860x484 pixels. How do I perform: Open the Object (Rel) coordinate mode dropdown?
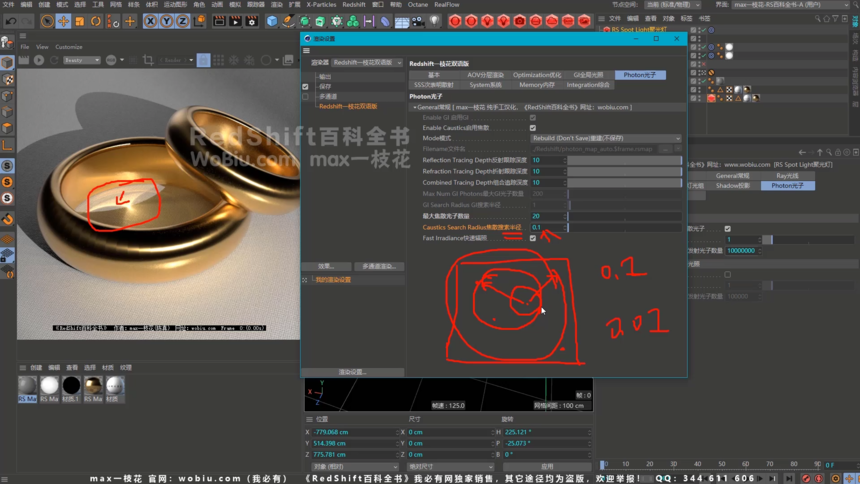(355, 466)
